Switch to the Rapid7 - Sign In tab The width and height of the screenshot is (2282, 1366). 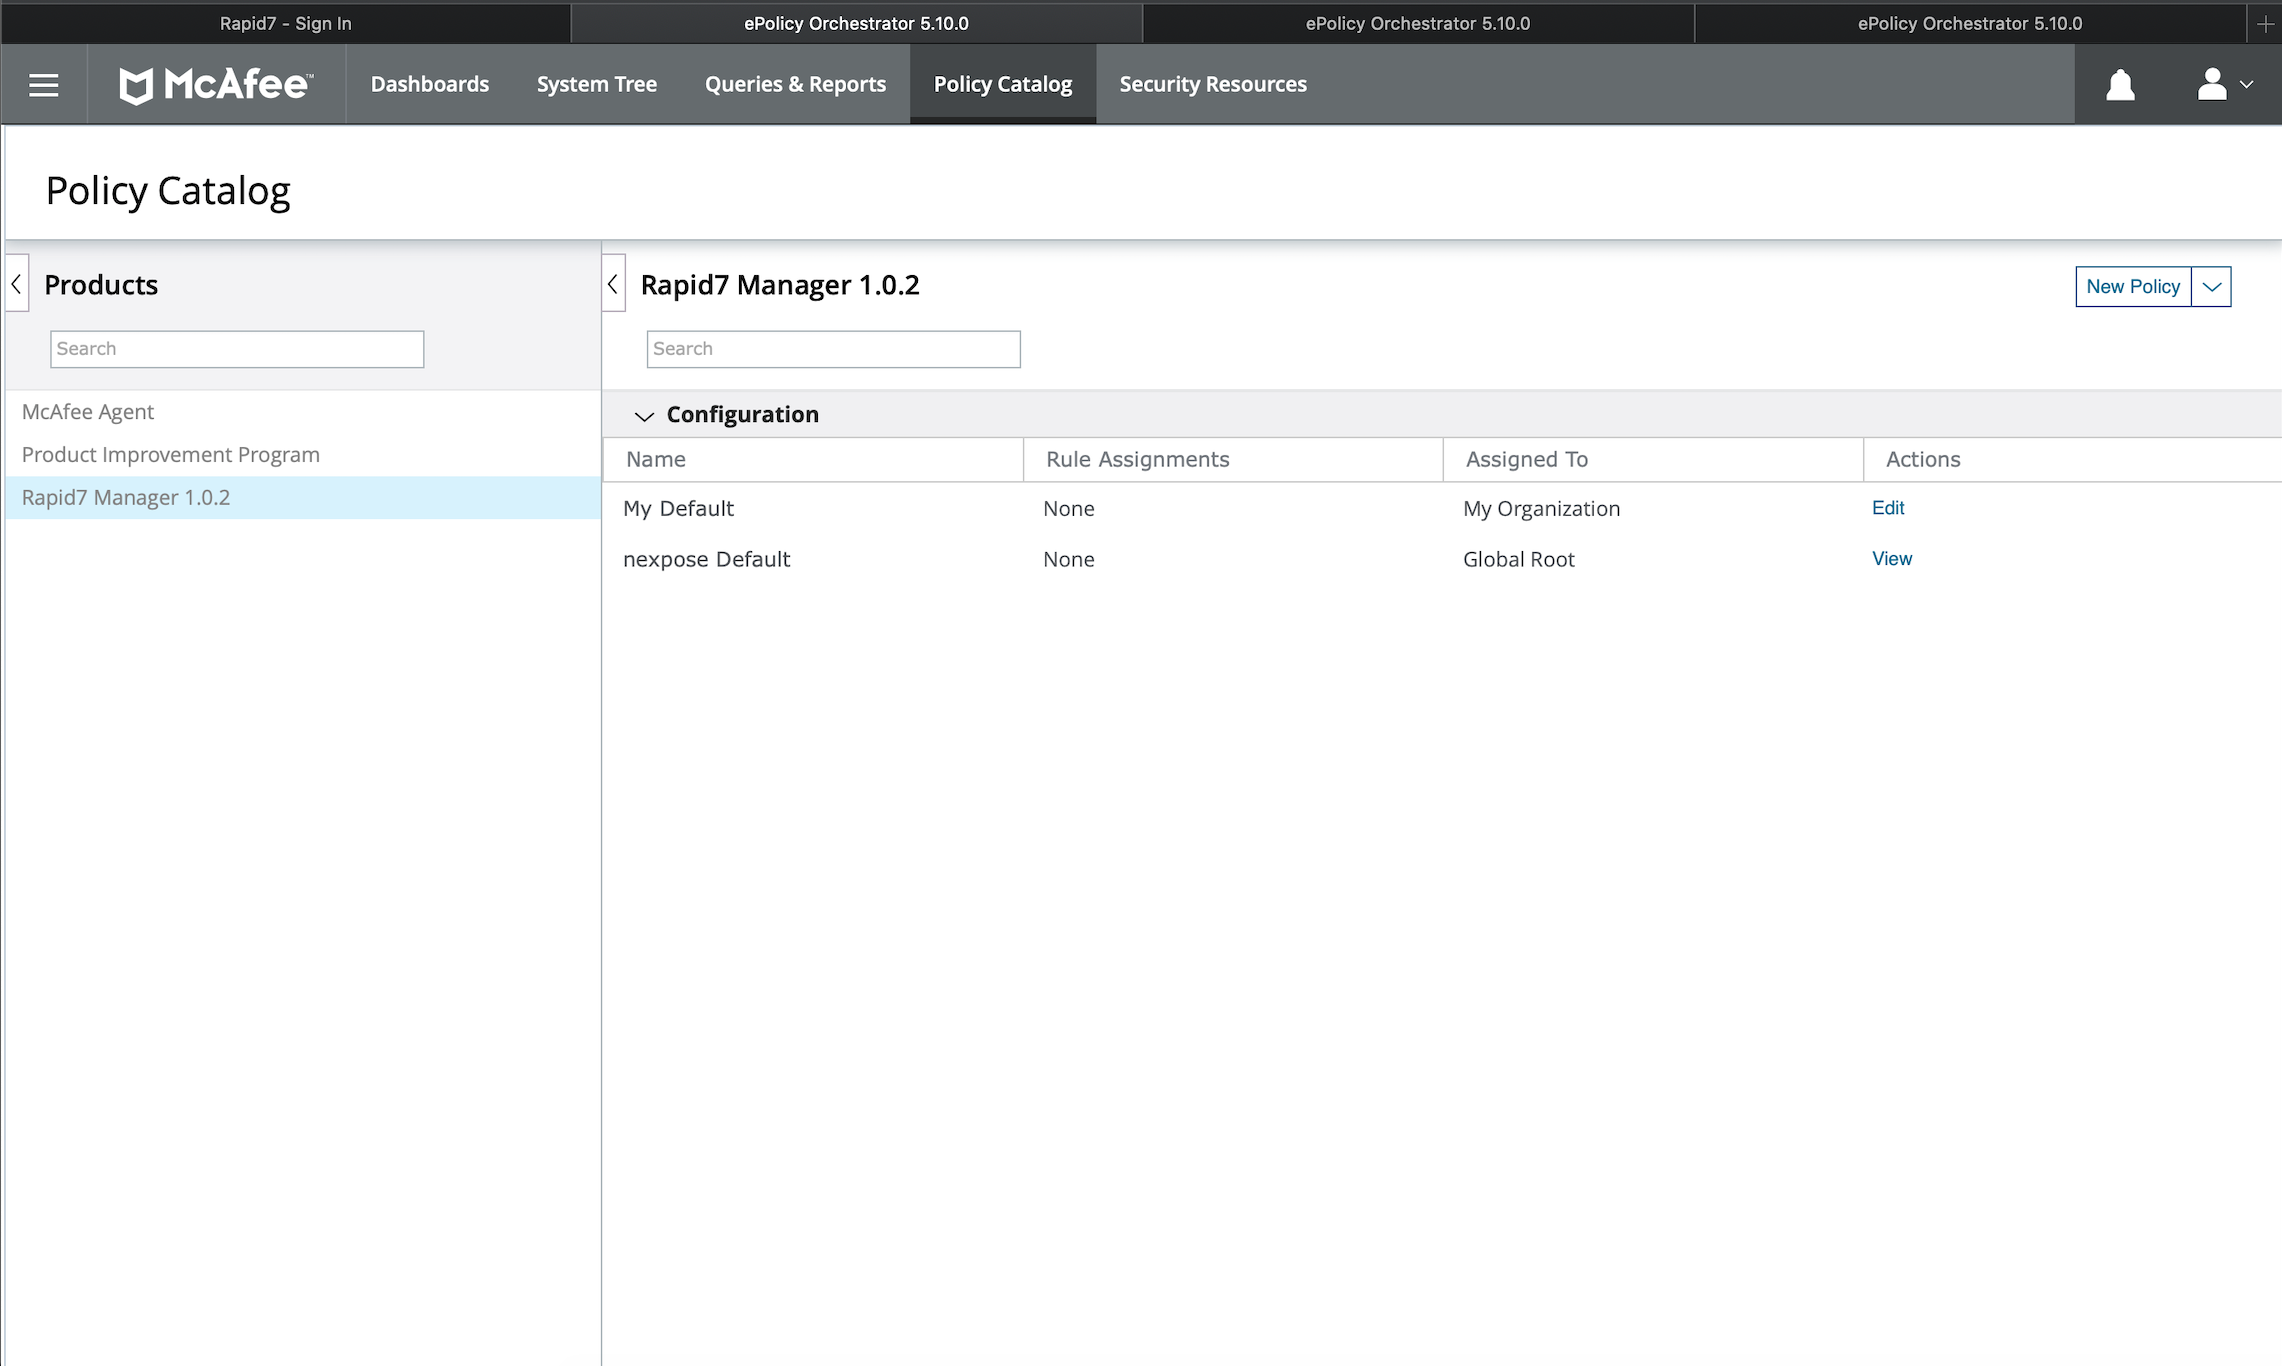[x=285, y=23]
